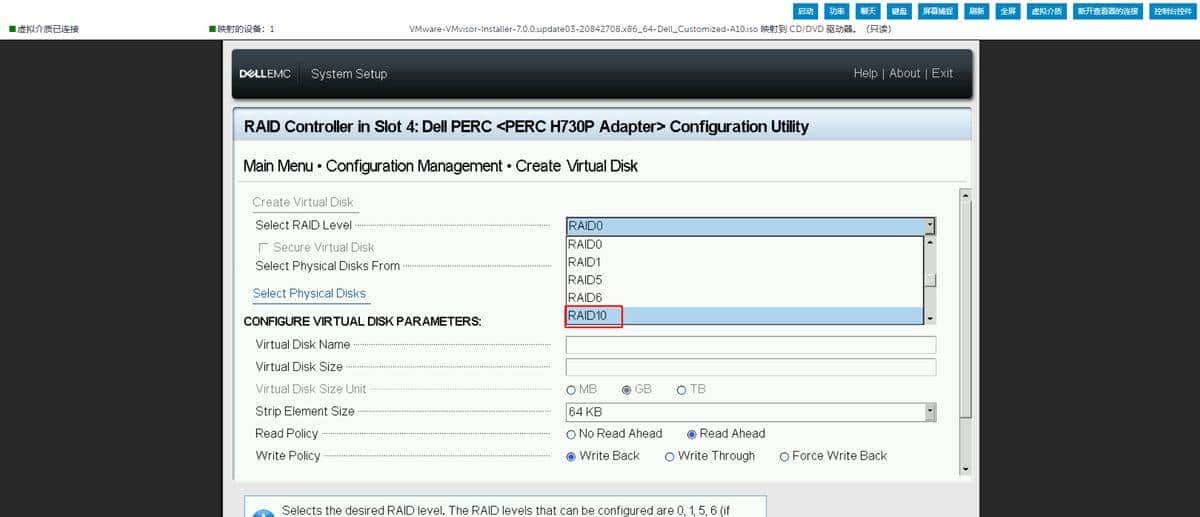The height and width of the screenshot is (517, 1200).
Task: Switch to 全屏 full screen mode
Action: click(1008, 11)
